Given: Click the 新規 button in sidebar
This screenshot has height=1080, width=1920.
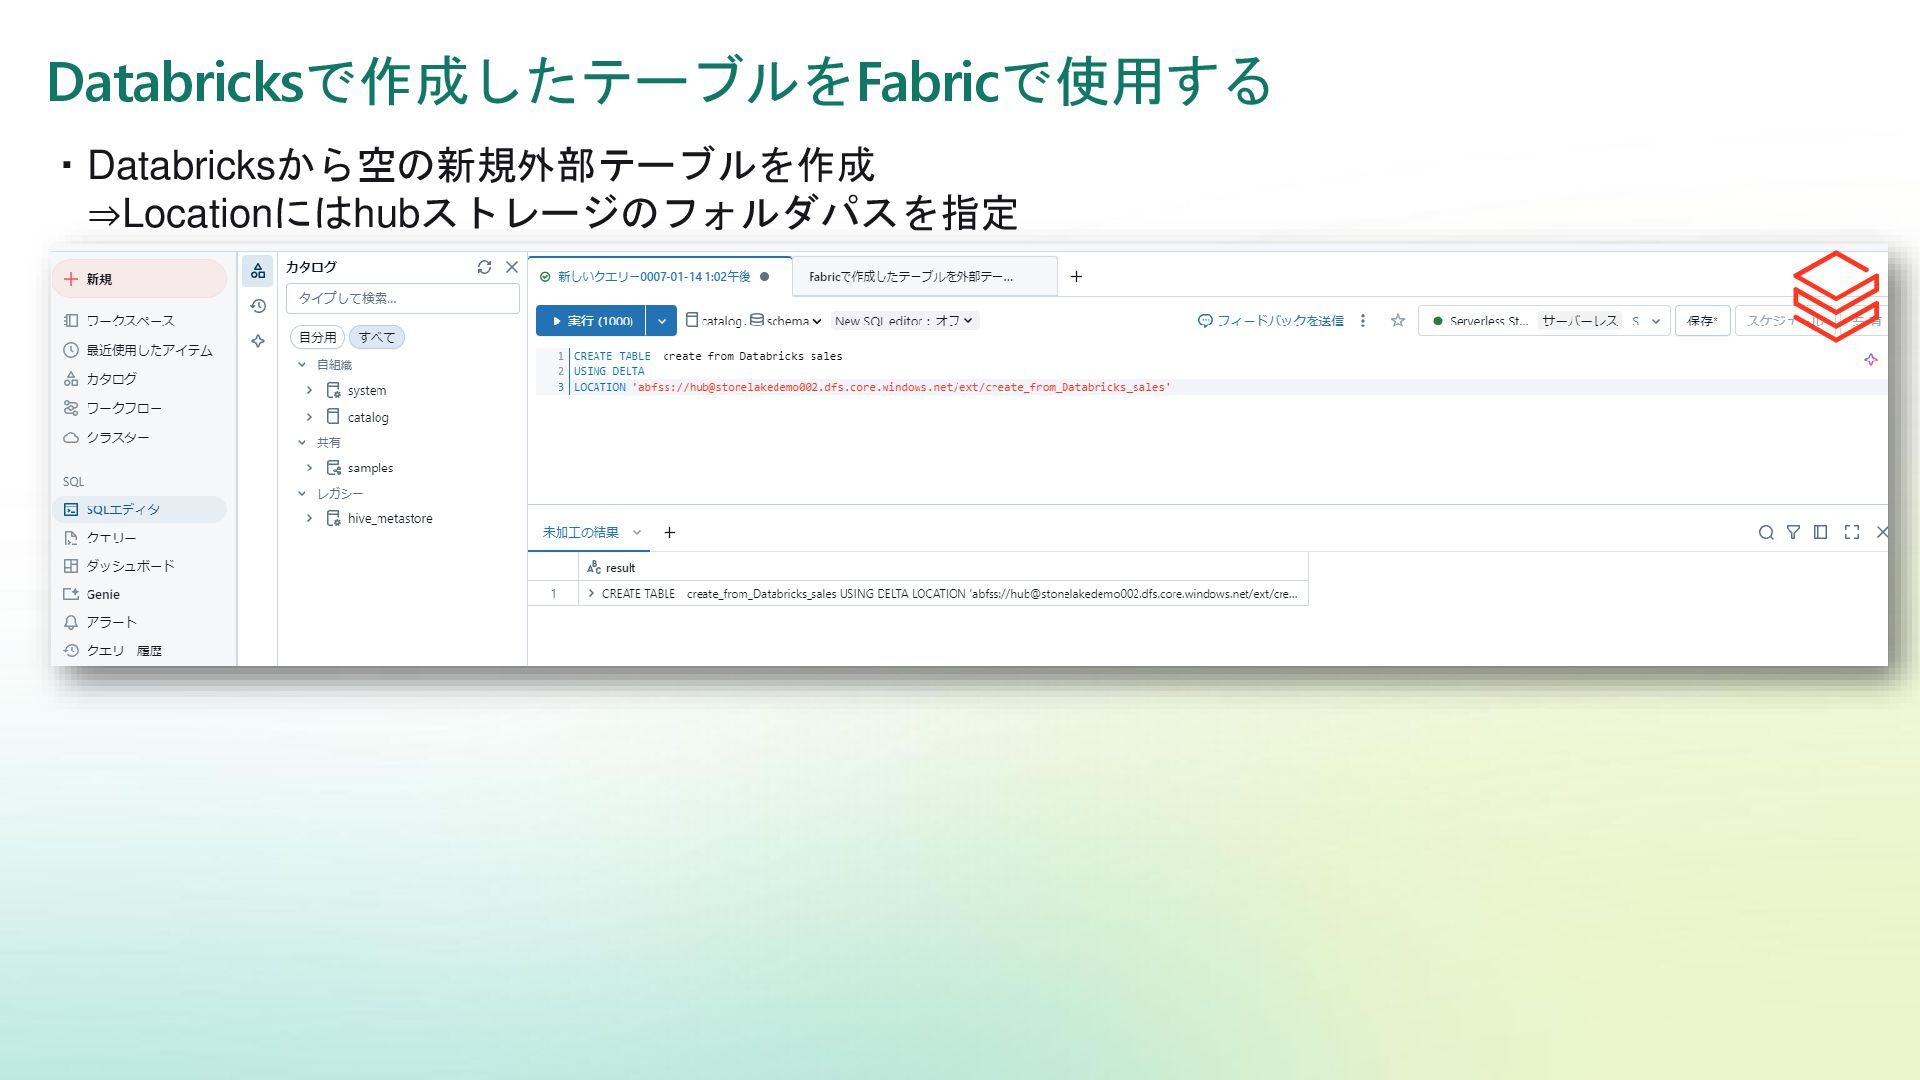Looking at the screenshot, I should coord(139,279).
